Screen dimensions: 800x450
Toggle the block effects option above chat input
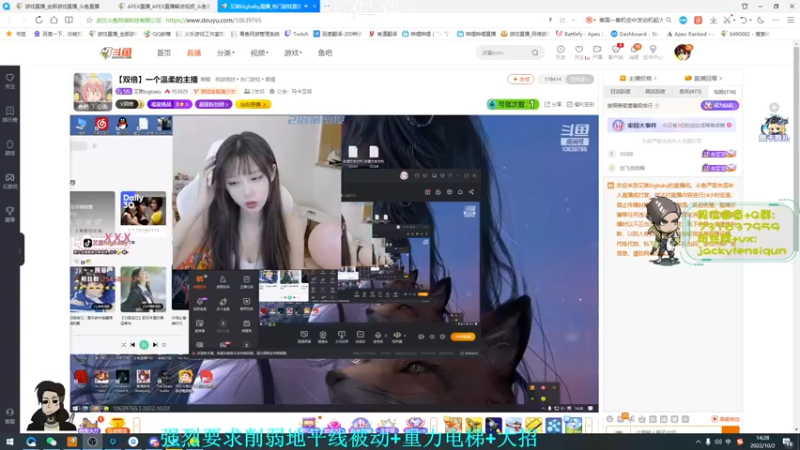coord(726,419)
